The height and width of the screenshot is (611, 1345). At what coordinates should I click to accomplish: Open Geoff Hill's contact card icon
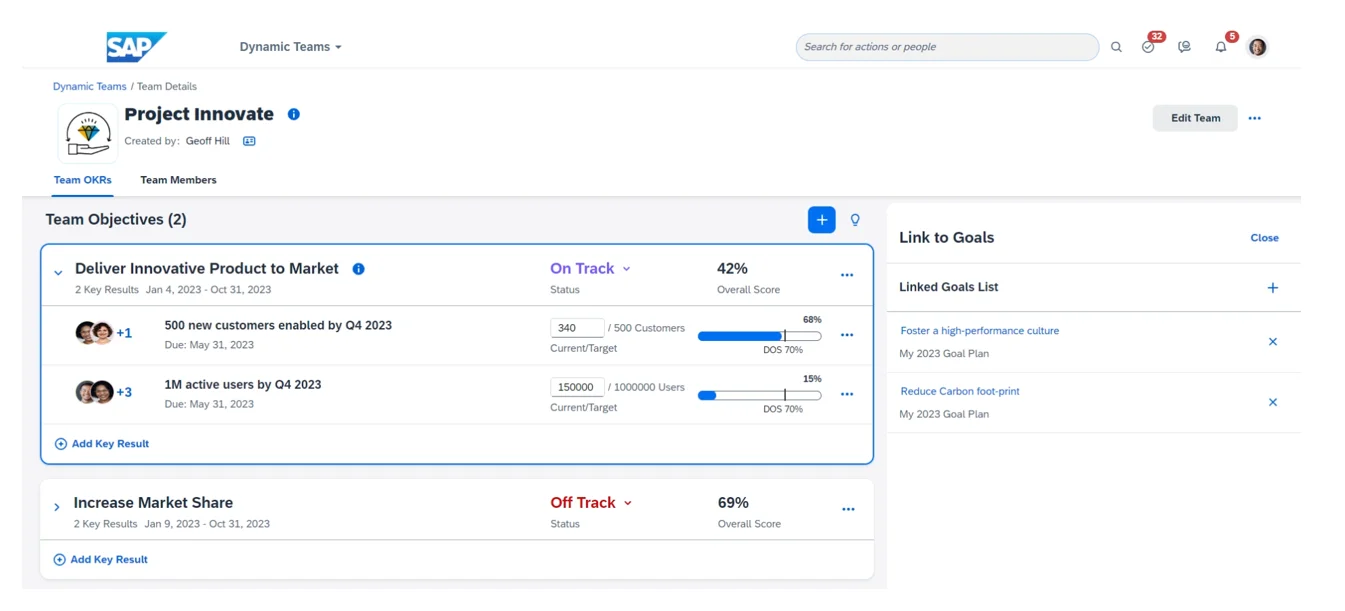(249, 141)
